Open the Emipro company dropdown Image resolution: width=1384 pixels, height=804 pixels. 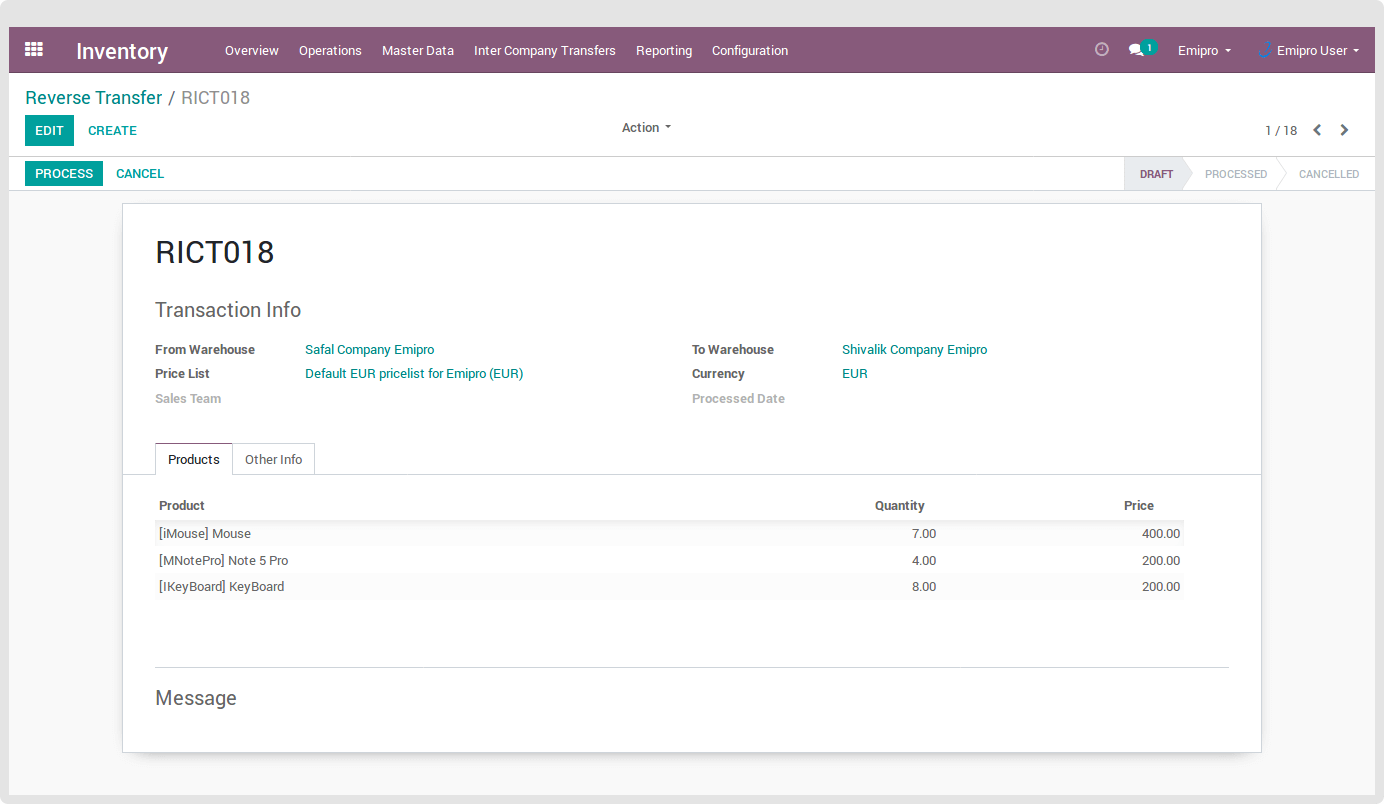tap(1204, 50)
